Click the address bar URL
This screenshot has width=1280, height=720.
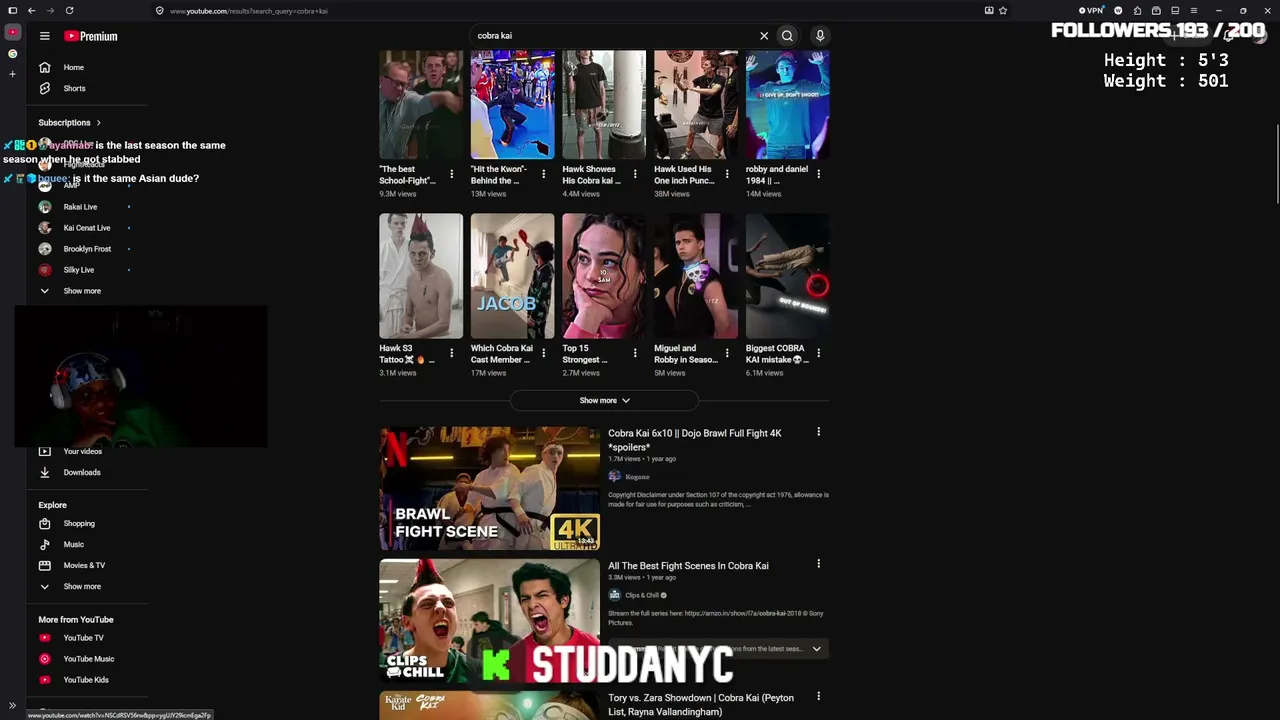(x=249, y=11)
